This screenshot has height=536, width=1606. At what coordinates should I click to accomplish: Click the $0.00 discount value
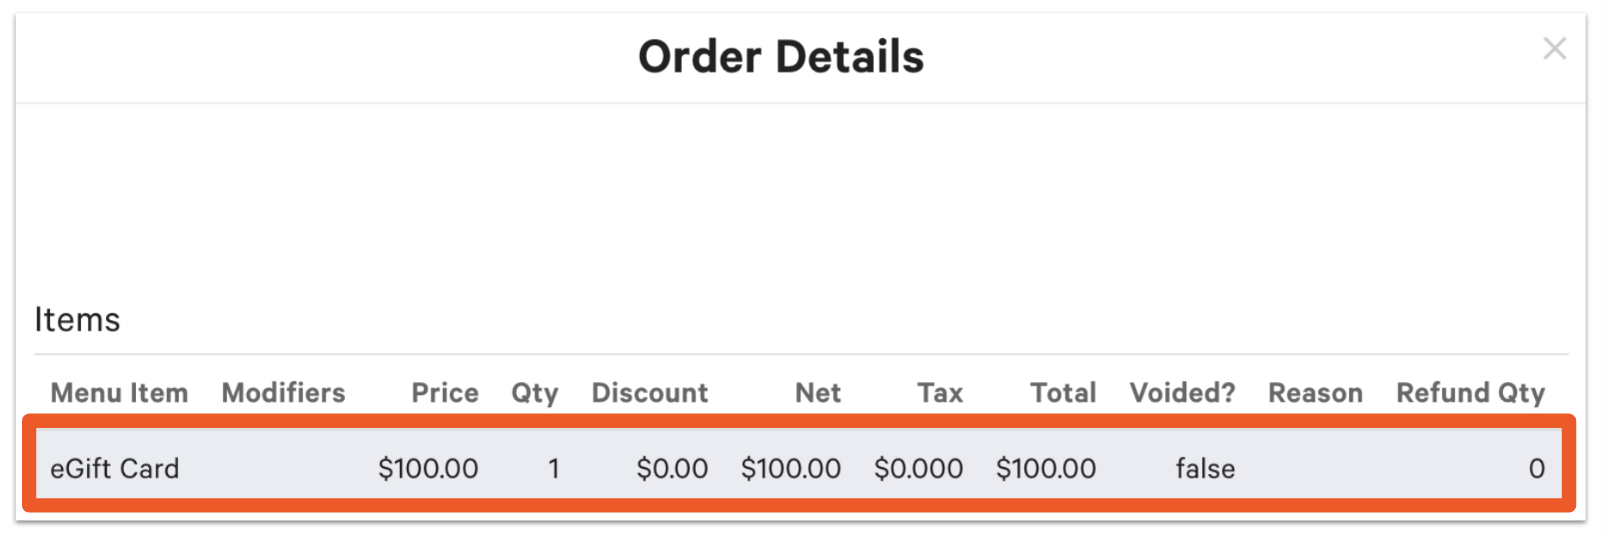[672, 468]
